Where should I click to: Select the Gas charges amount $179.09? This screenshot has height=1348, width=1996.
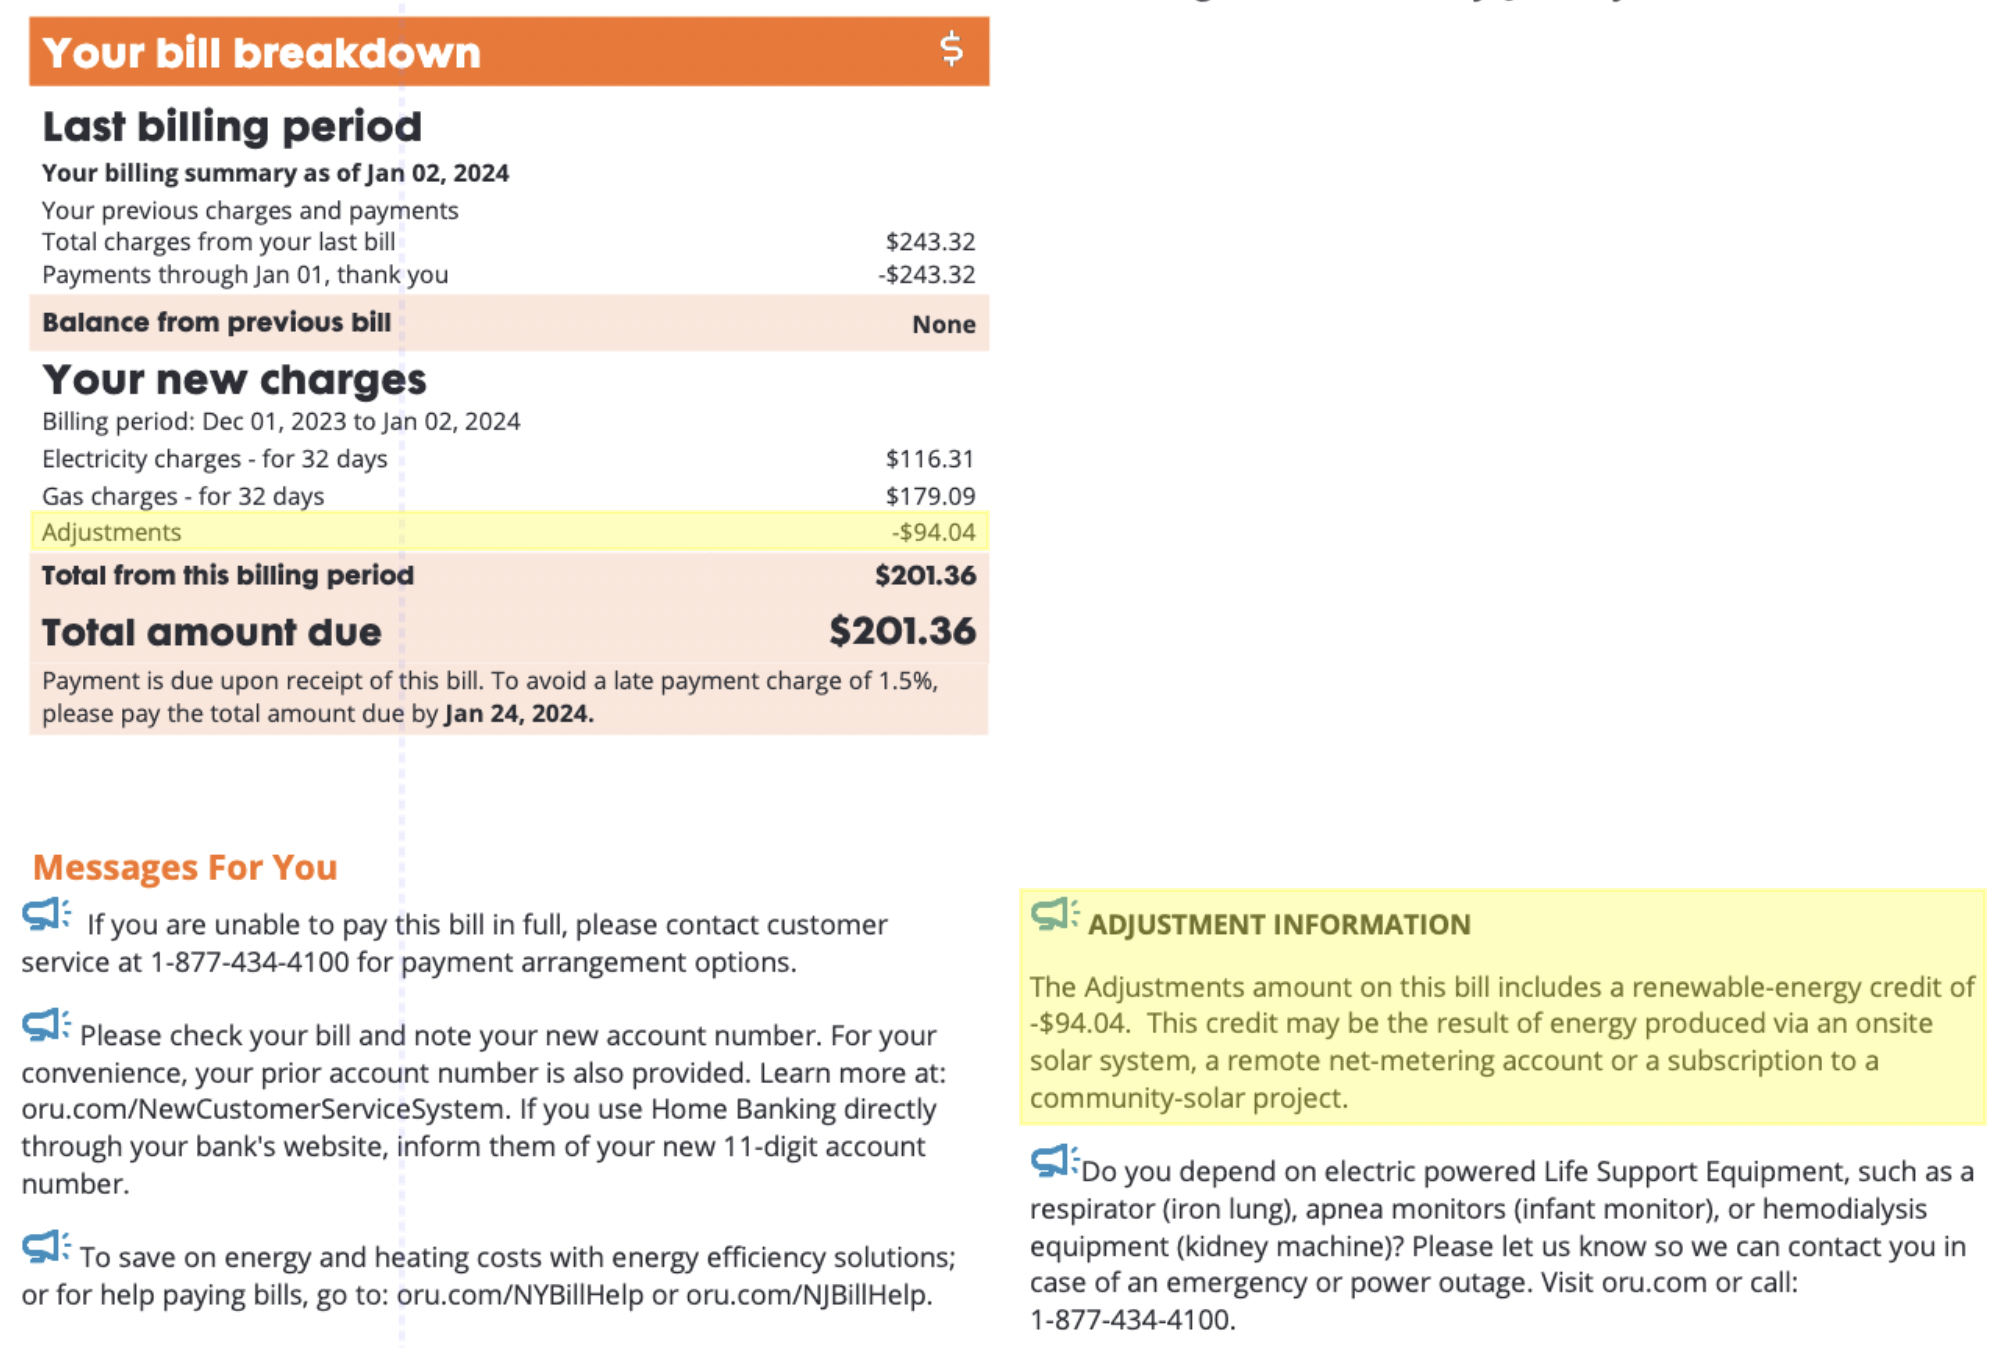(929, 496)
